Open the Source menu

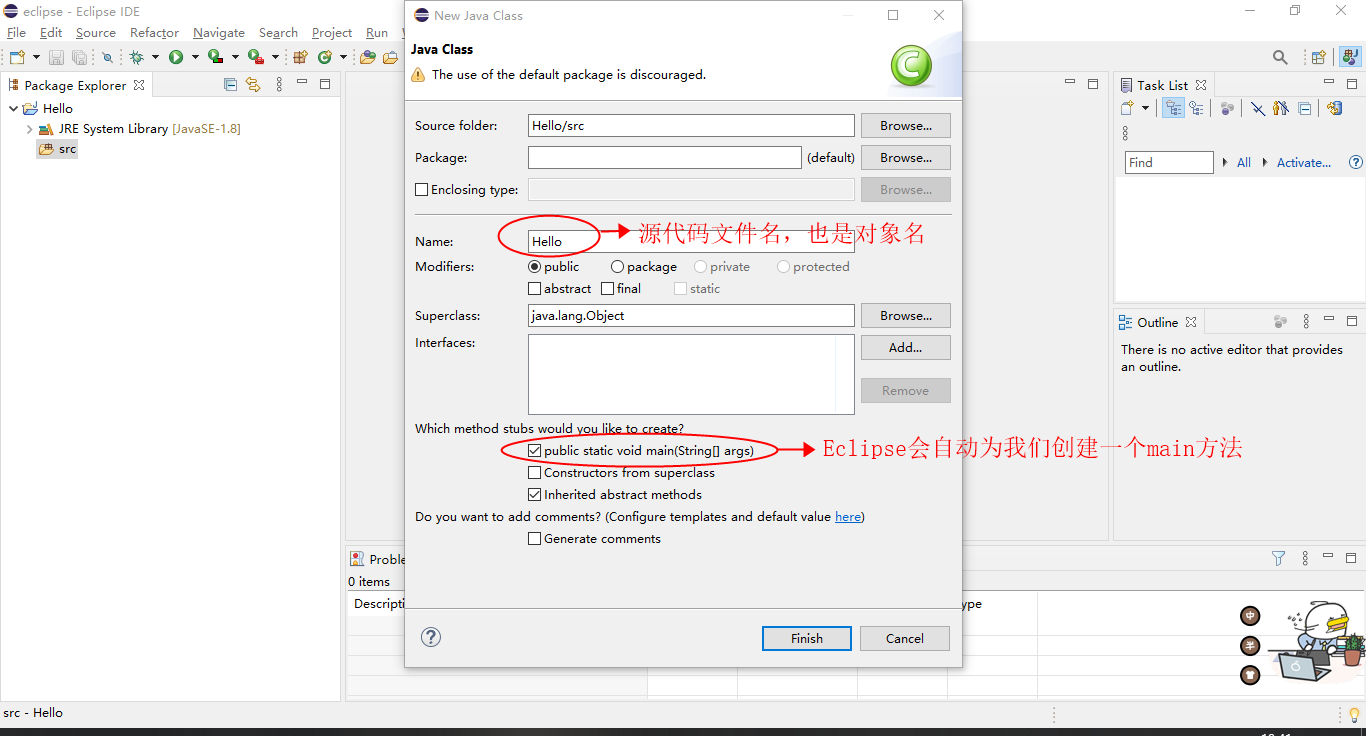click(x=96, y=33)
